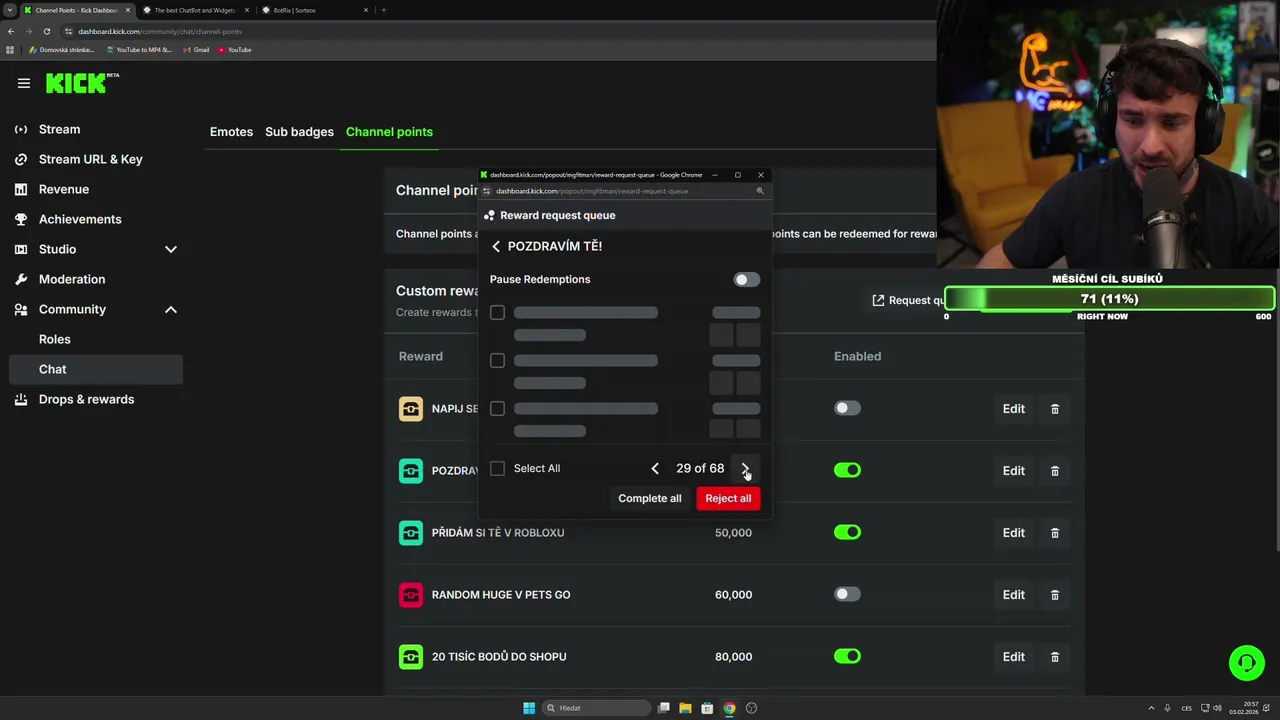Click the 20 TISÍC BODŮ DO SHOPU icon
This screenshot has height=720, width=1280.
(411, 656)
